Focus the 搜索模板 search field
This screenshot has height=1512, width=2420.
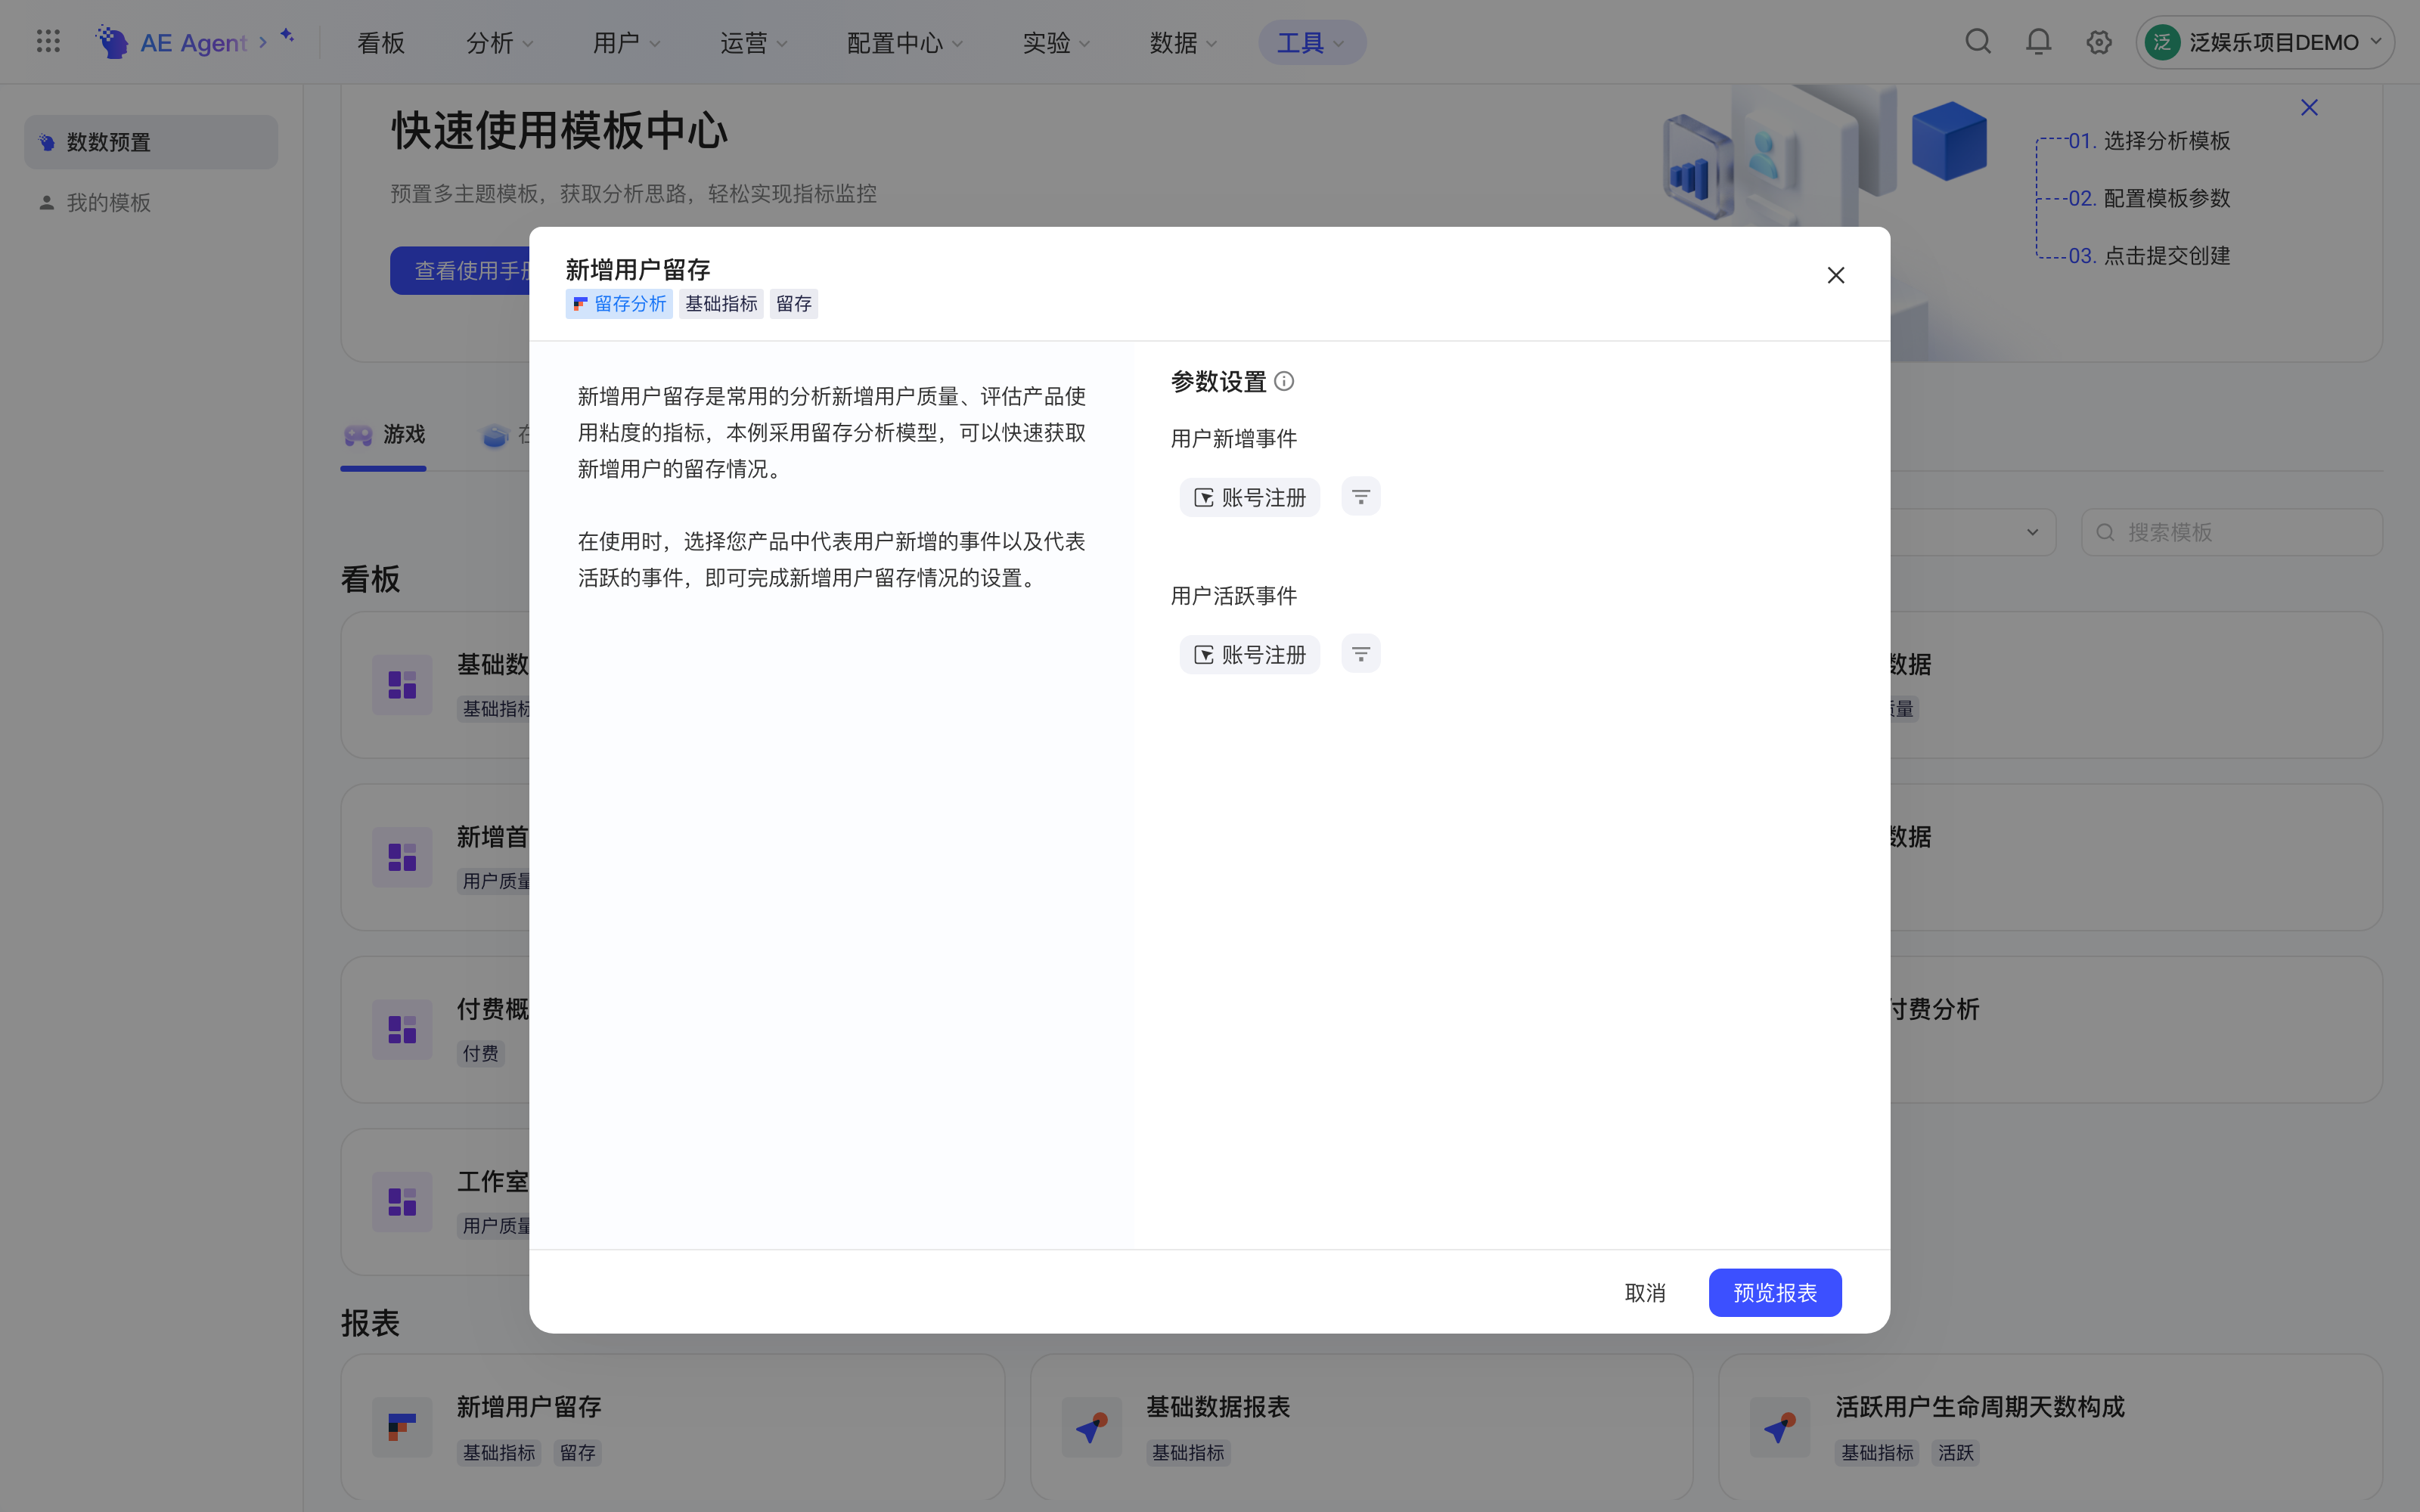[2232, 532]
